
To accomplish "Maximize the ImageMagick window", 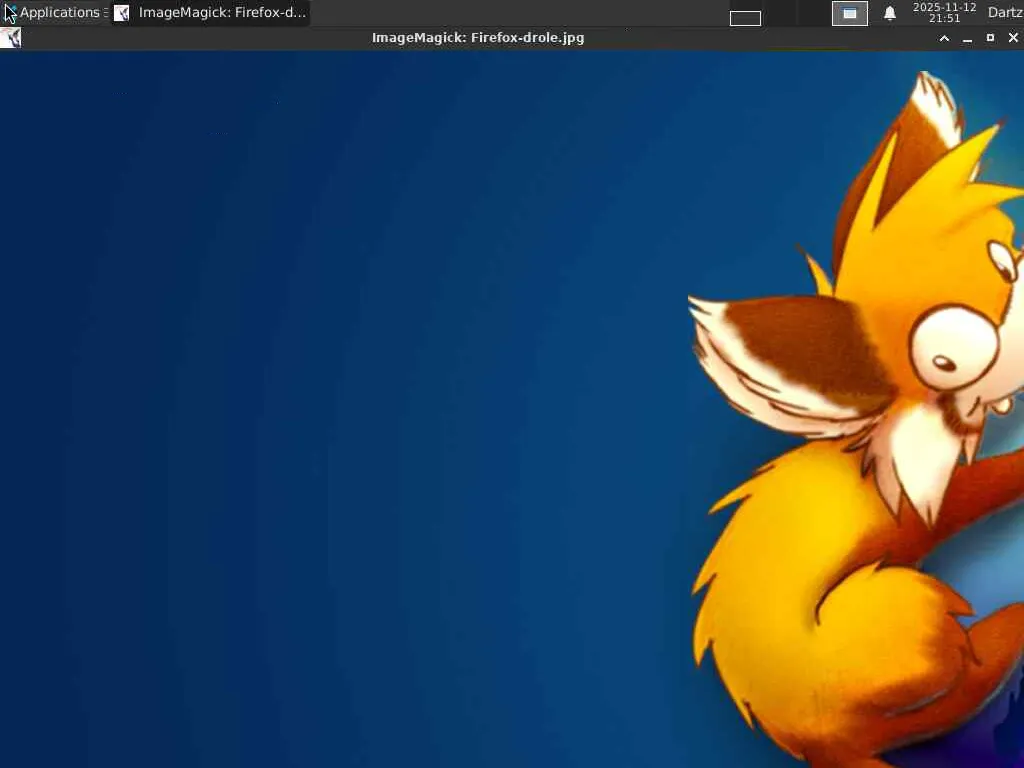I will click(990, 38).
